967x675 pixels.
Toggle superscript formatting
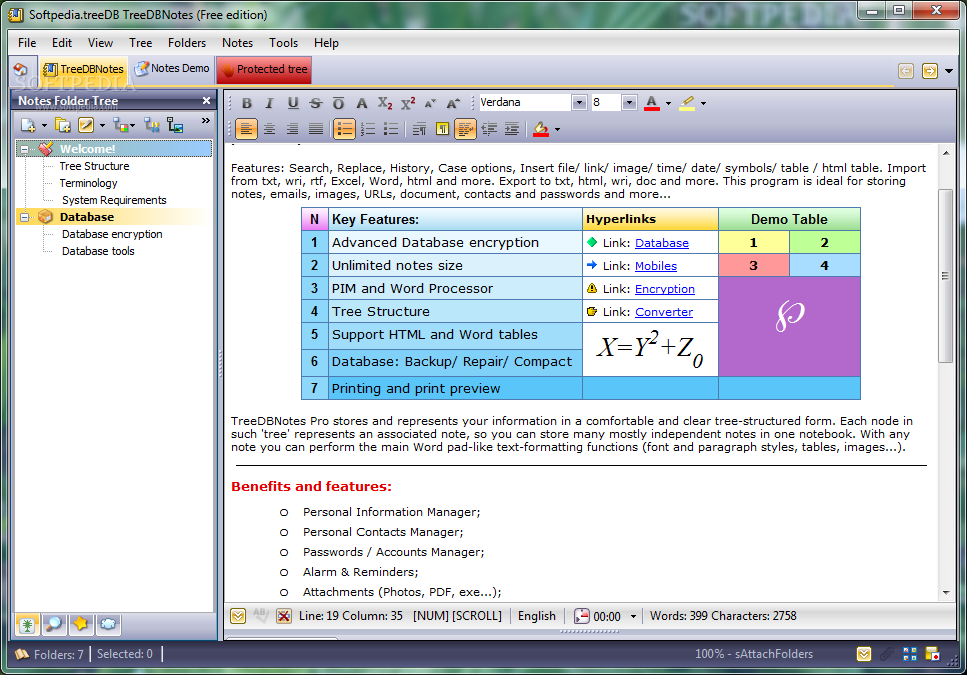[x=408, y=103]
